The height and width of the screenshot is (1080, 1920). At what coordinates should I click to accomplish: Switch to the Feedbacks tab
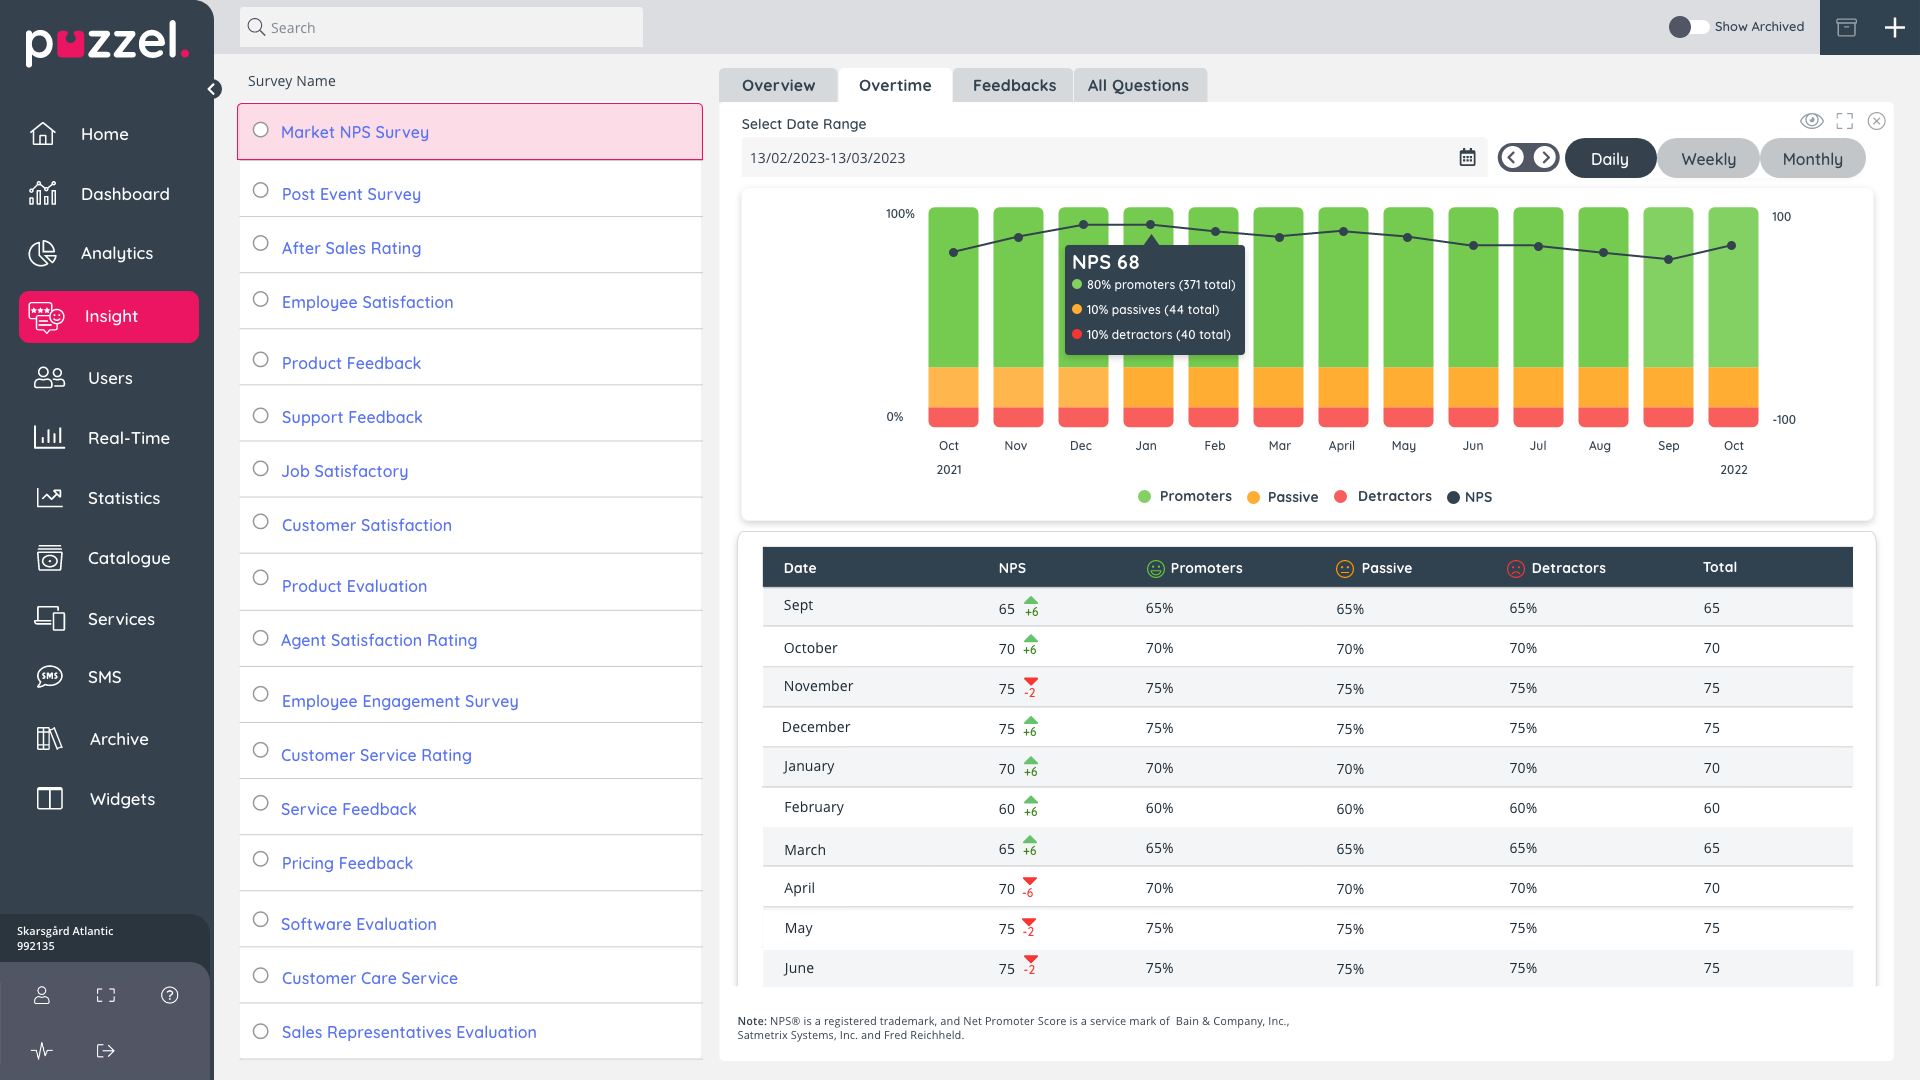[x=1013, y=86]
